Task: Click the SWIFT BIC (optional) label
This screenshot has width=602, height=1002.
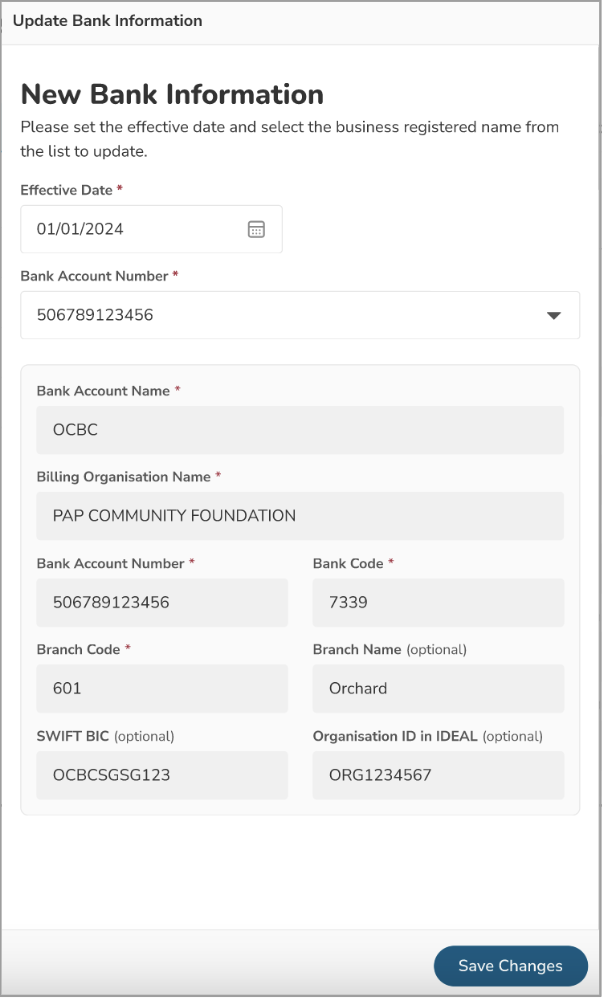Action: (x=105, y=736)
